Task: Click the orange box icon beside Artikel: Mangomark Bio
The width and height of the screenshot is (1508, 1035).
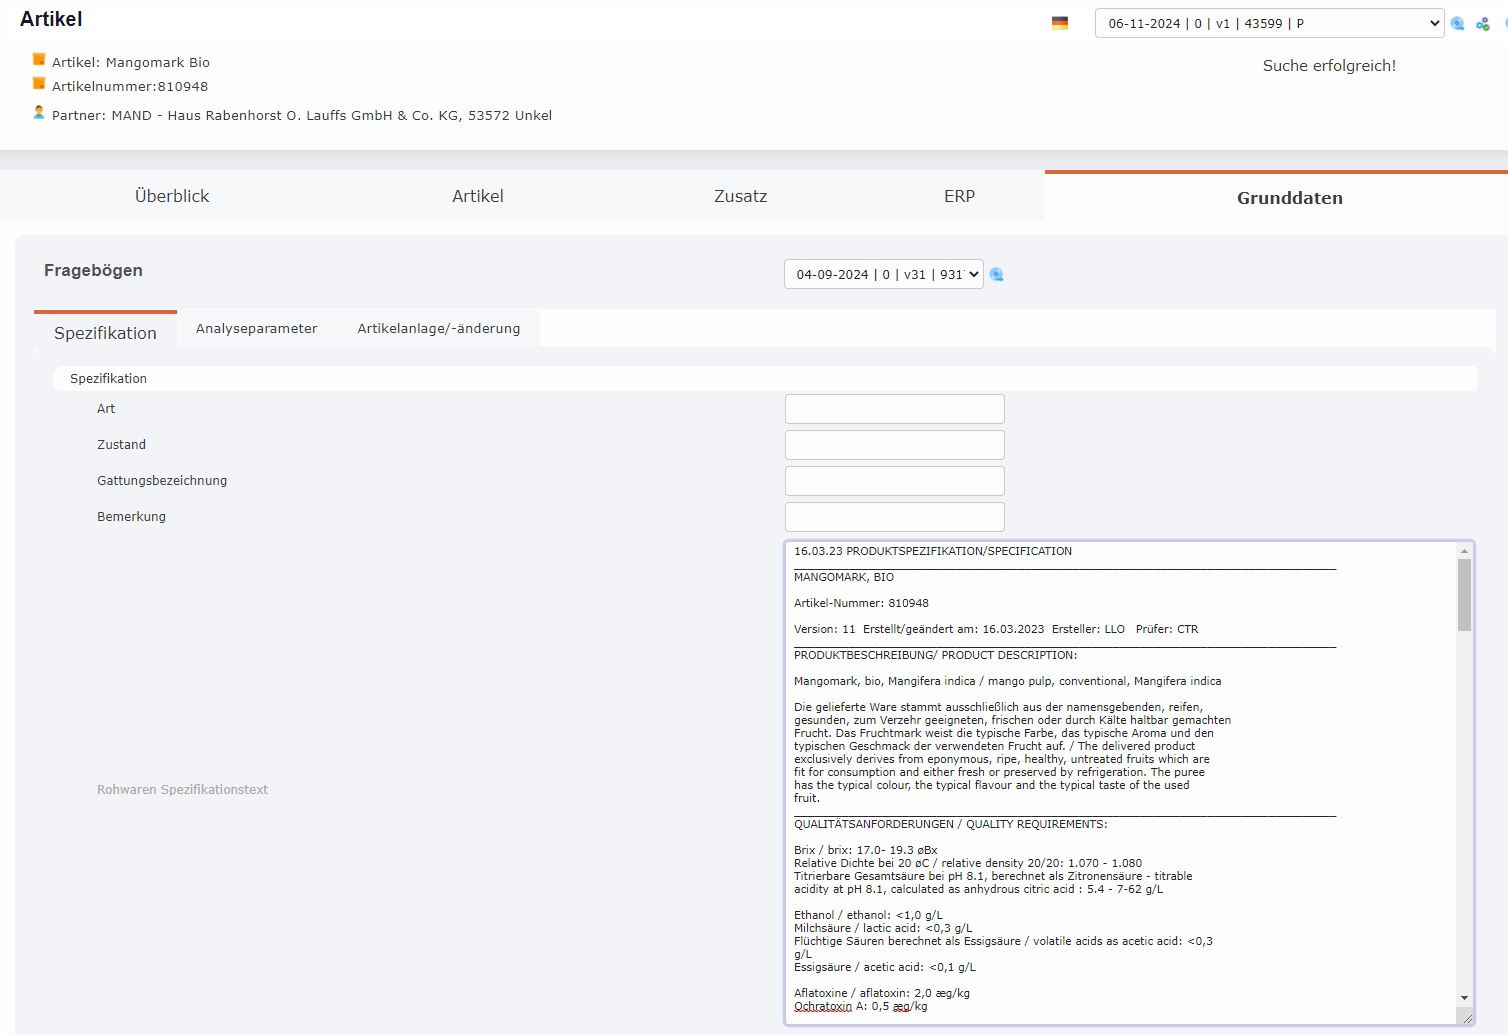Action: [39, 60]
